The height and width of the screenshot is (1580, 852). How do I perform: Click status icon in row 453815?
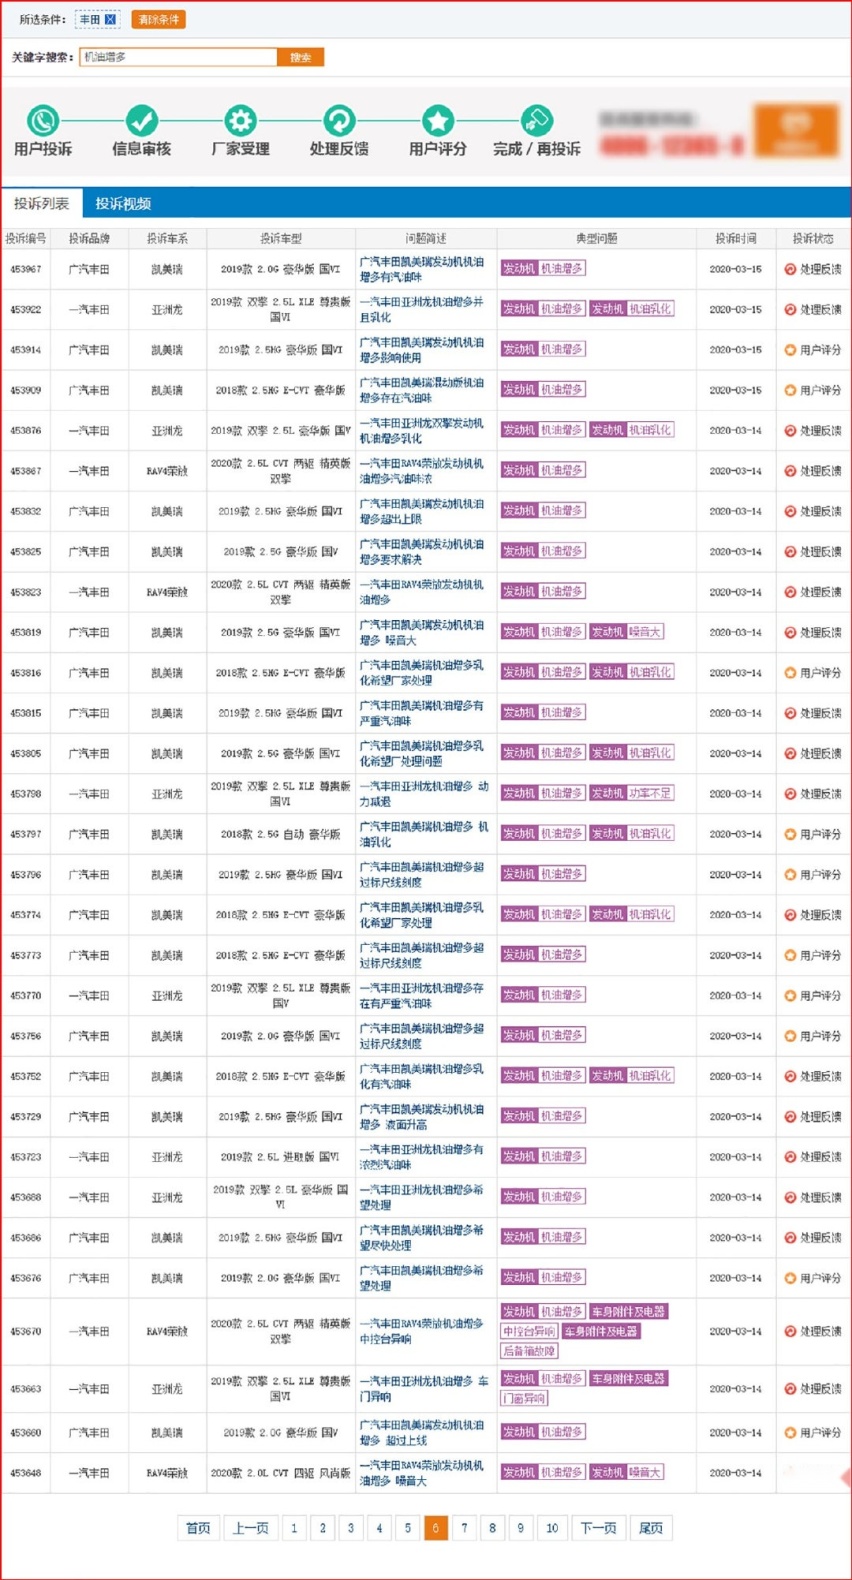click(790, 713)
